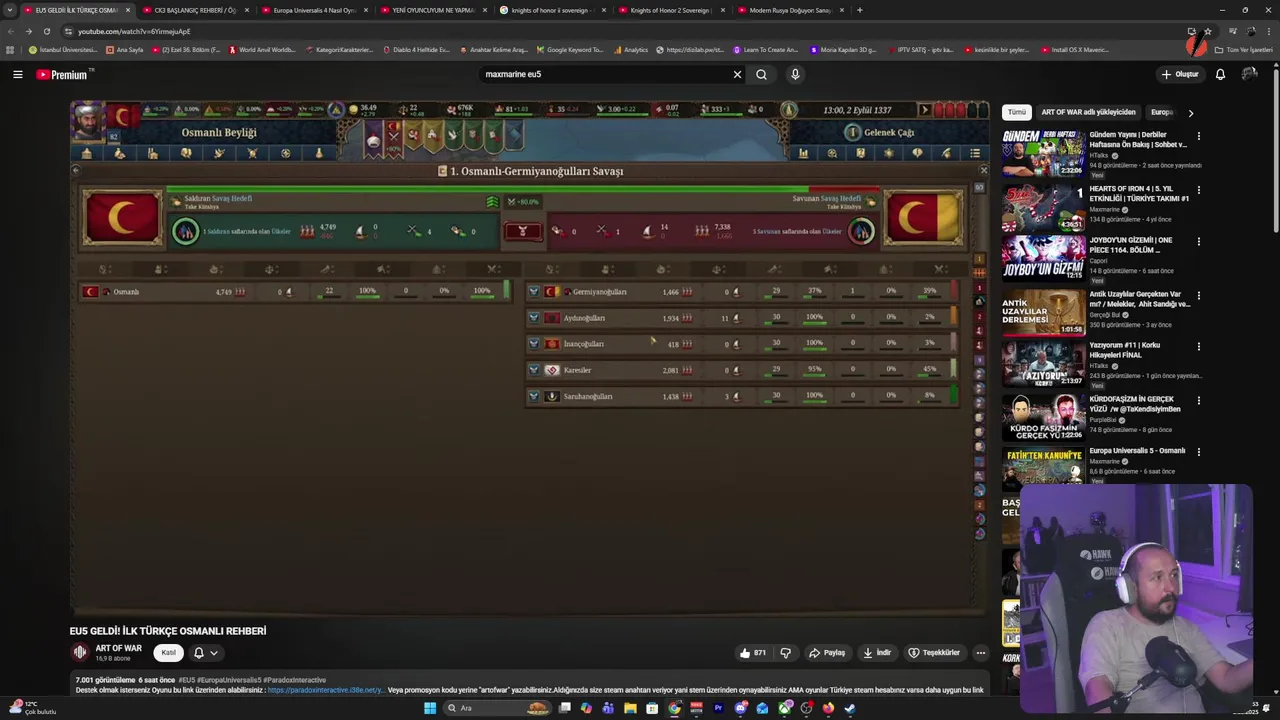The image size is (1280, 720).
Task: Open options for Joyboy'un Gizemi video
Action: pyautogui.click(x=1199, y=242)
